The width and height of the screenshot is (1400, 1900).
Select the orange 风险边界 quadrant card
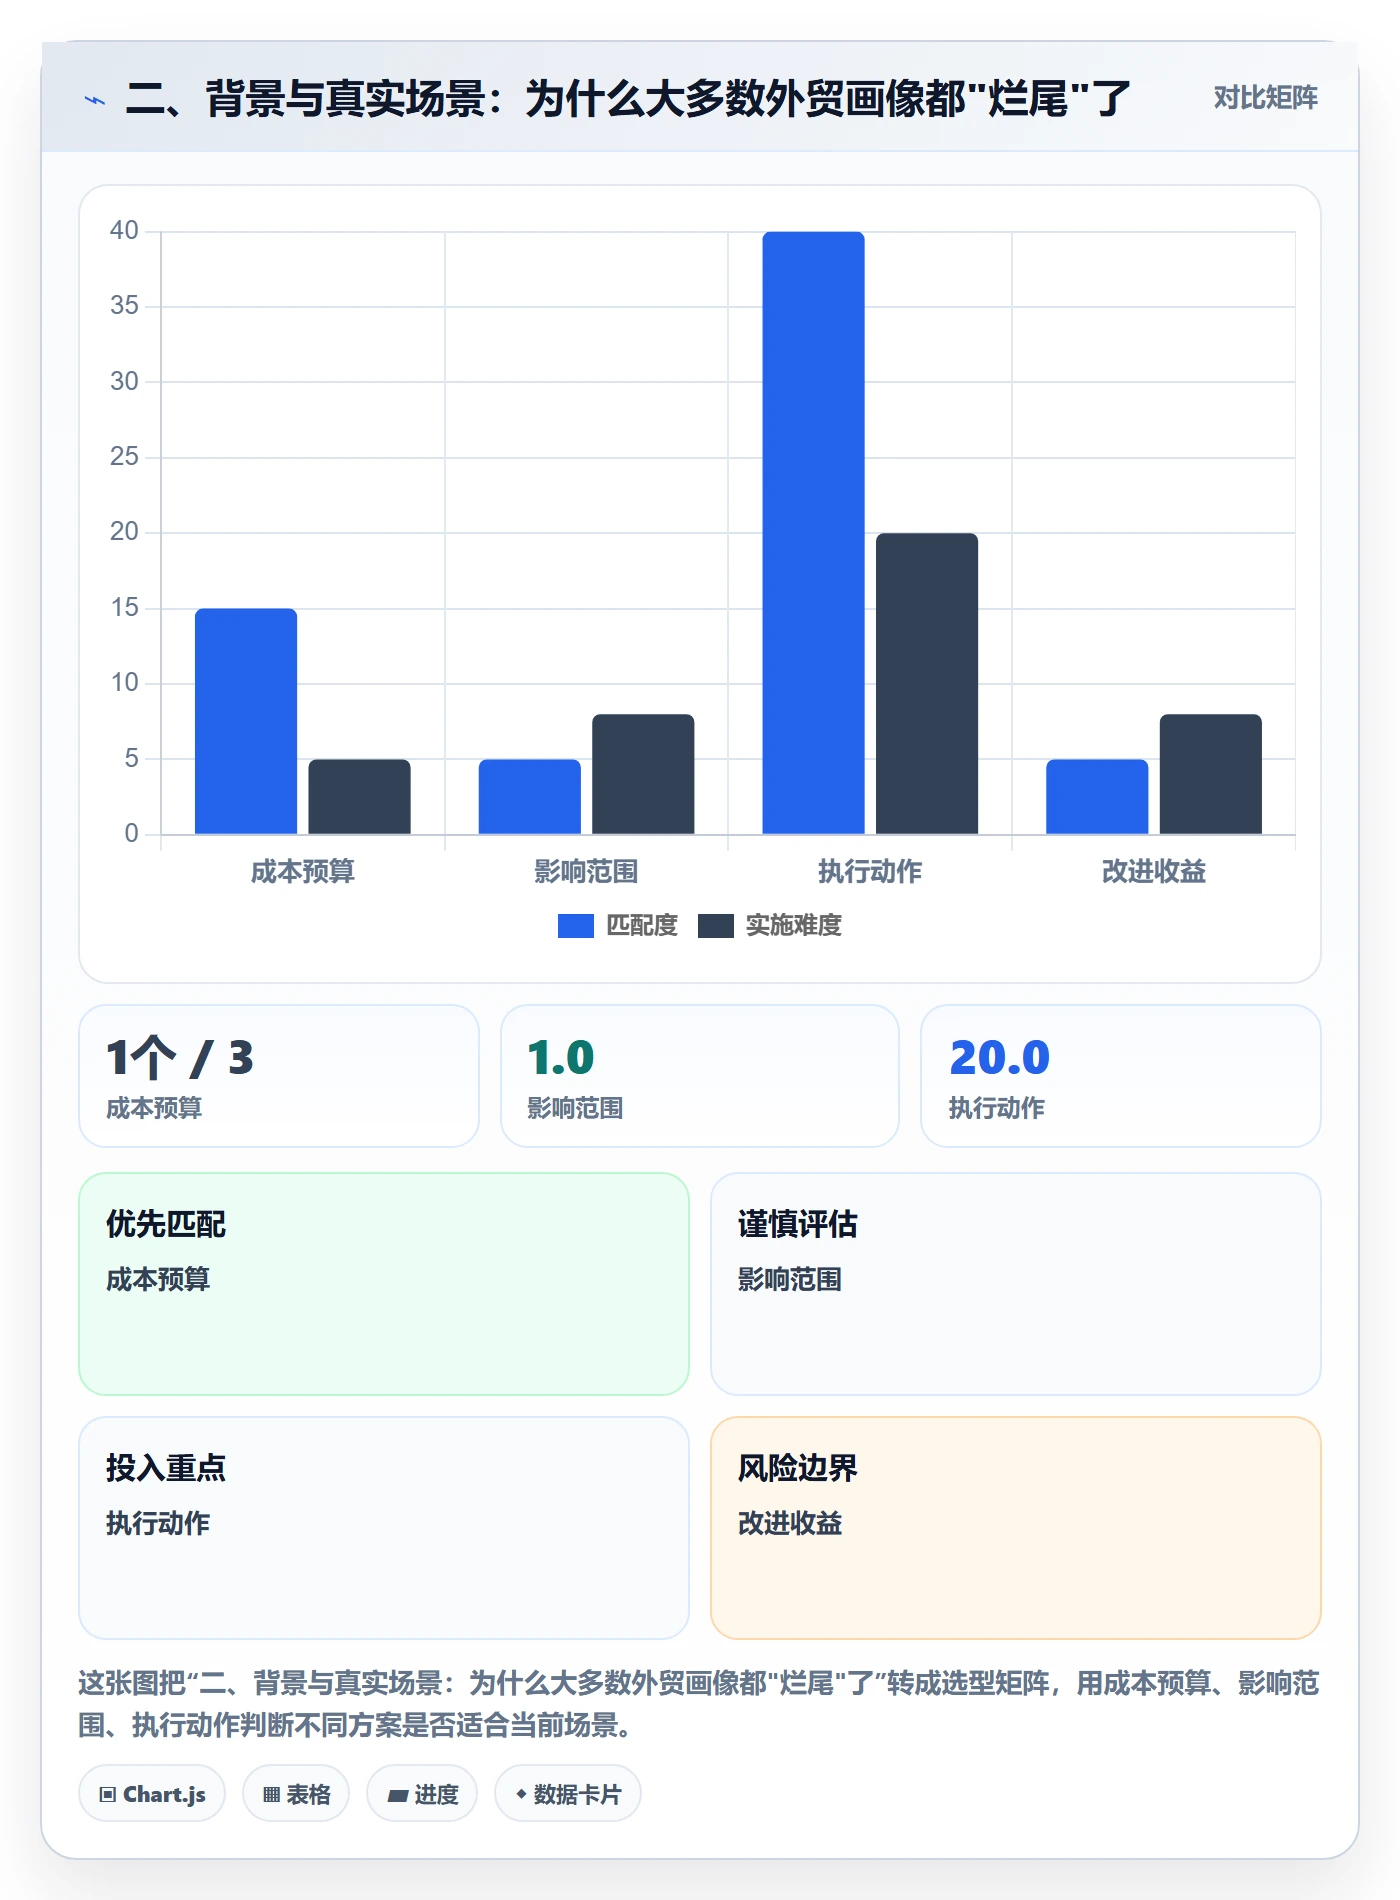[x=1016, y=1528]
